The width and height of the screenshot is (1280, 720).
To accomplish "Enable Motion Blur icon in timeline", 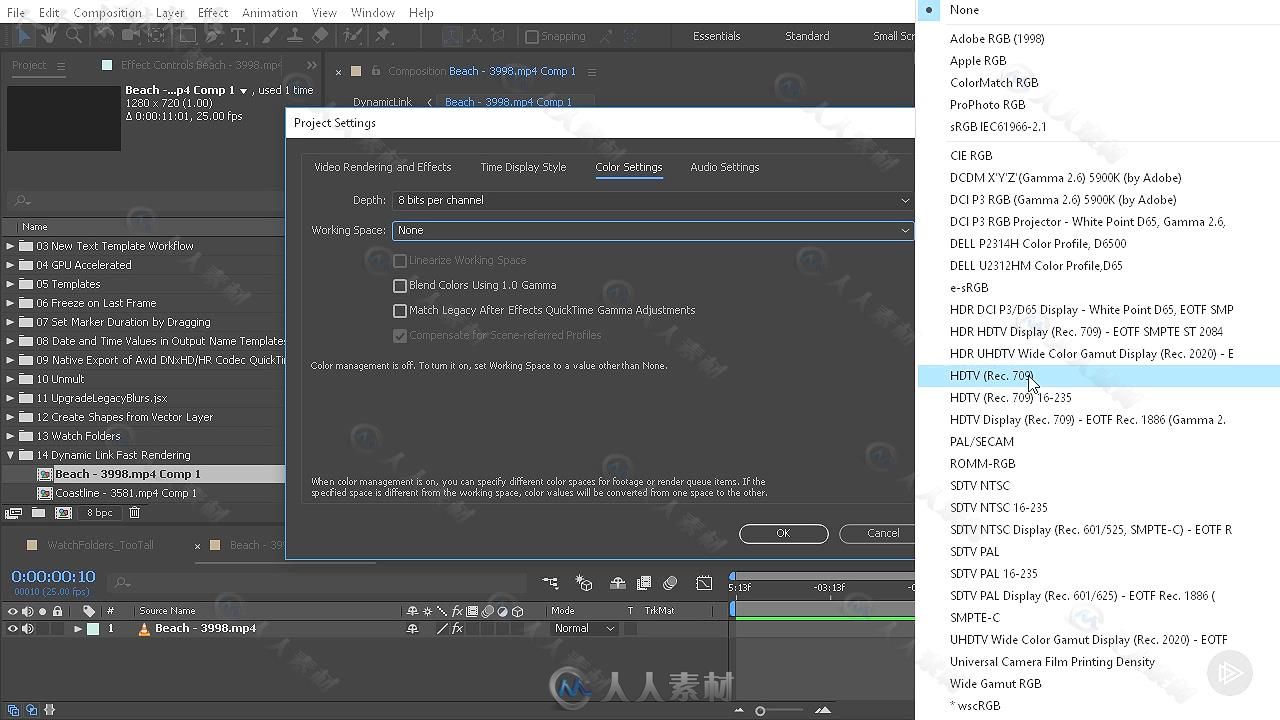I will [x=671, y=583].
